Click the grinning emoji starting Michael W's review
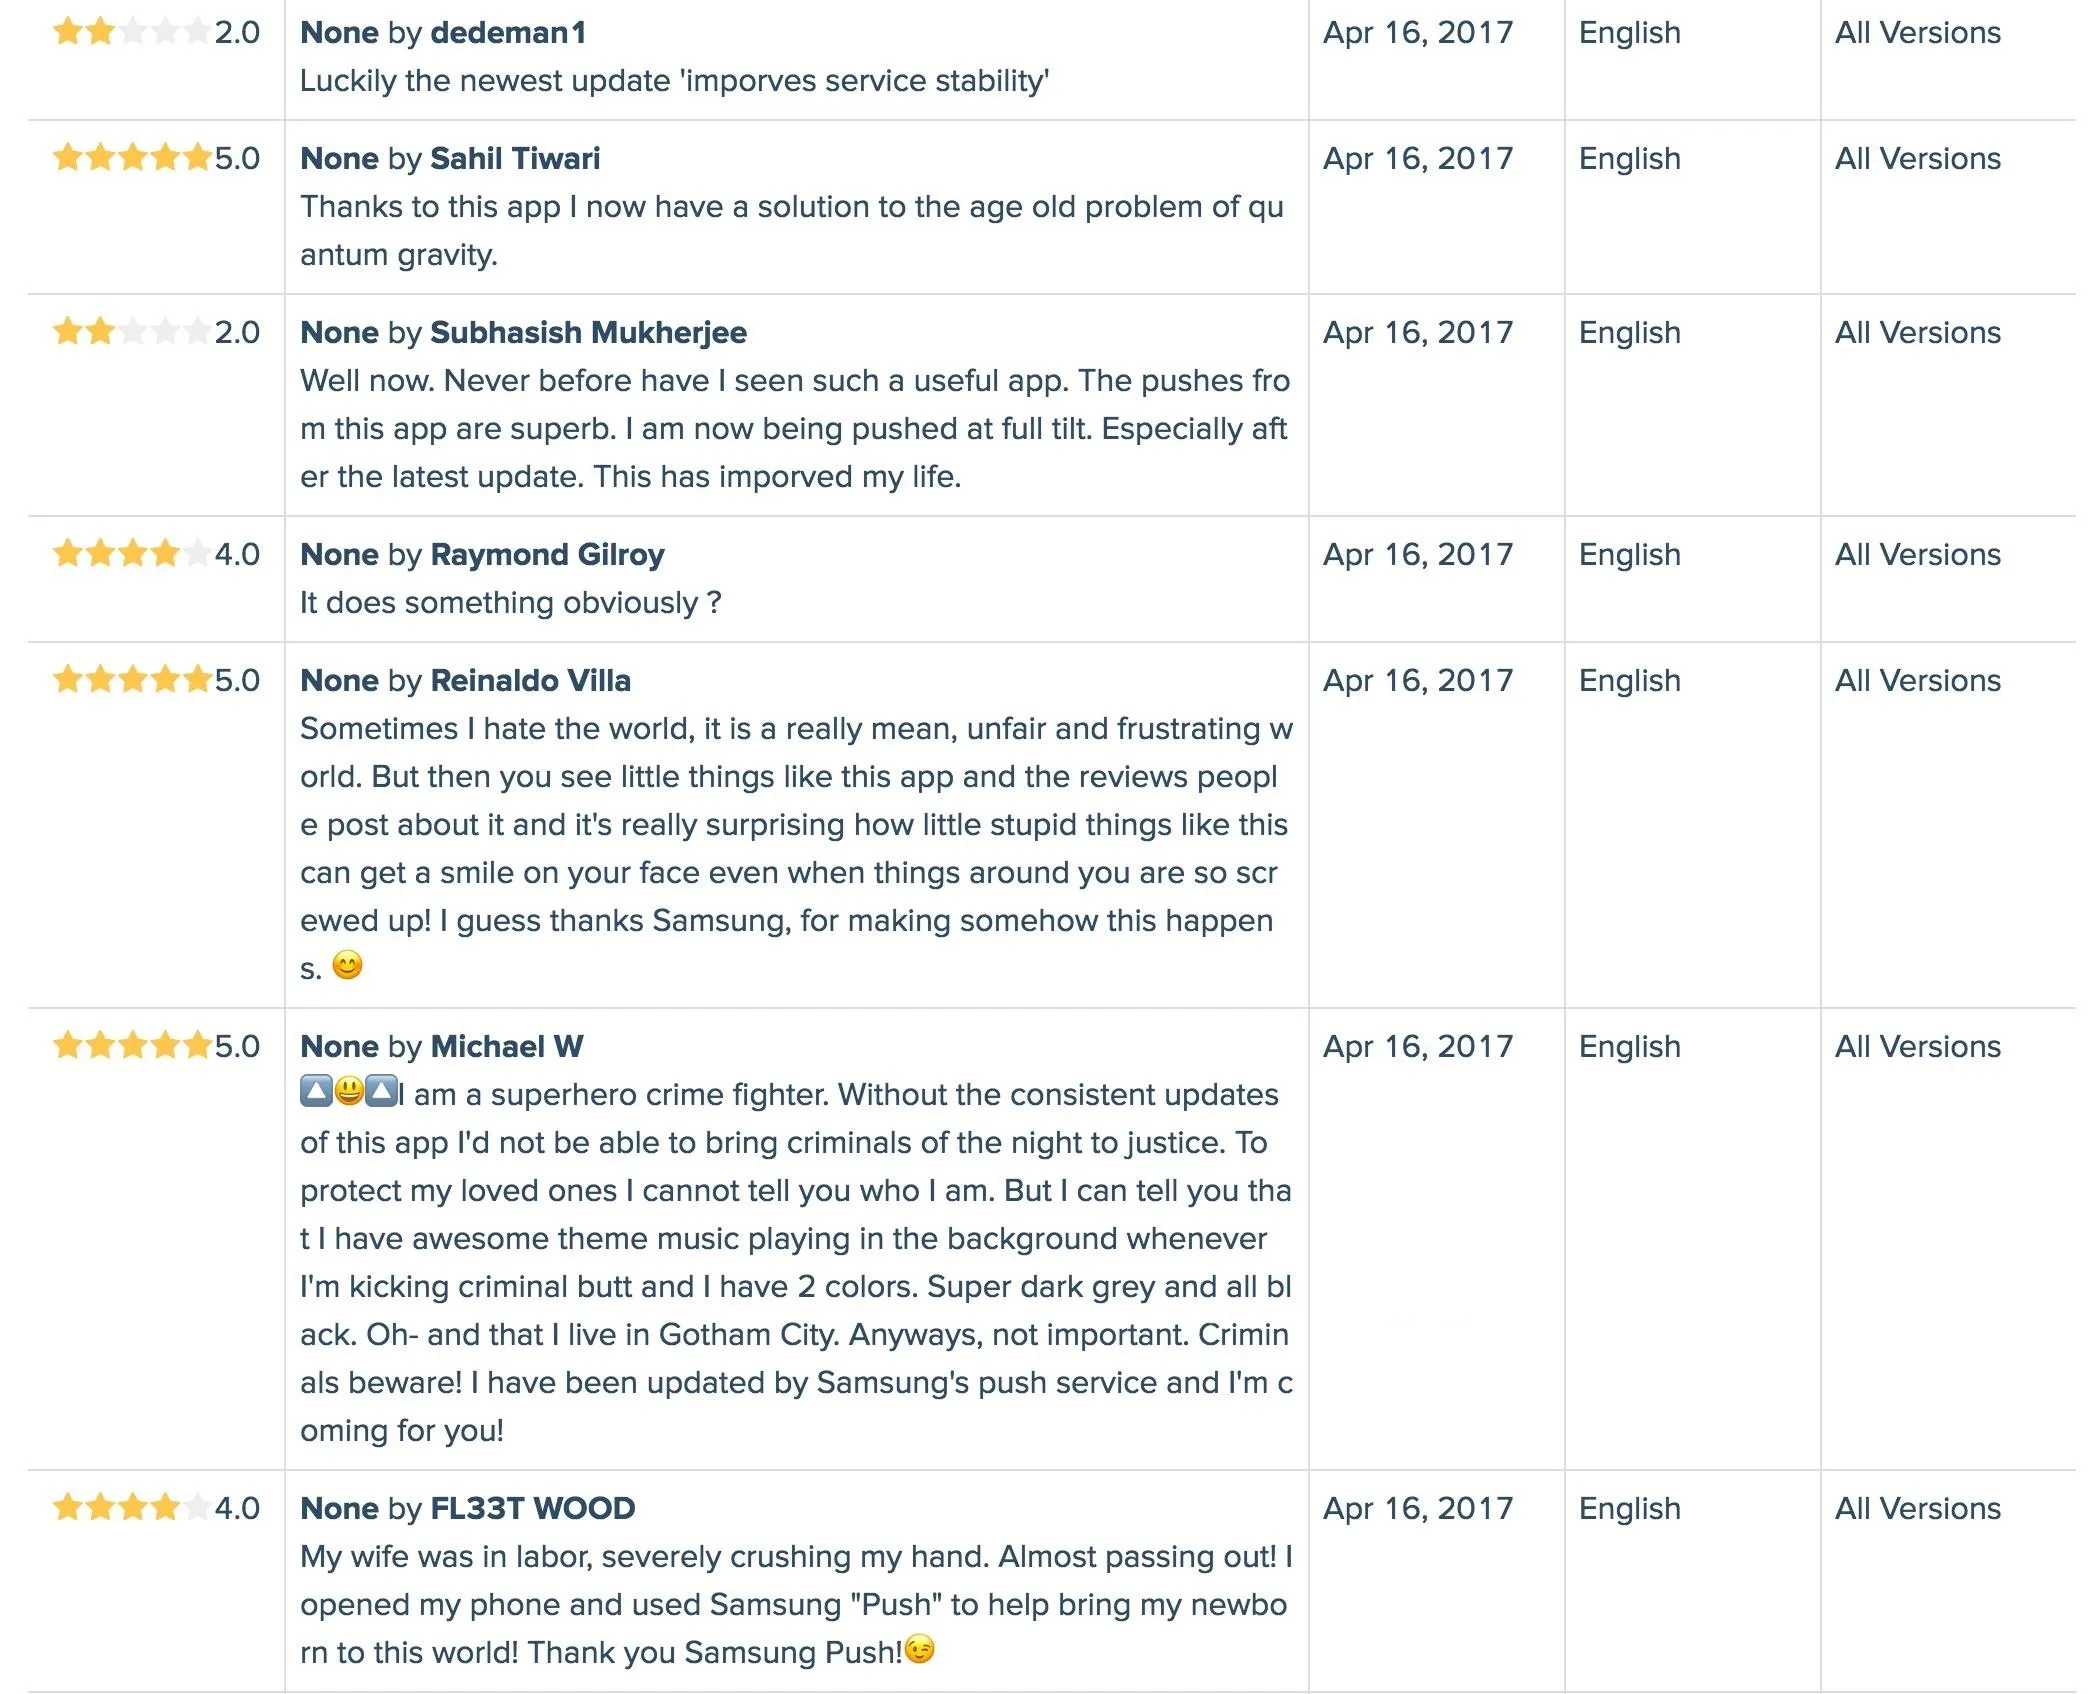The width and height of the screenshot is (2088, 1694). coord(349,1091)
